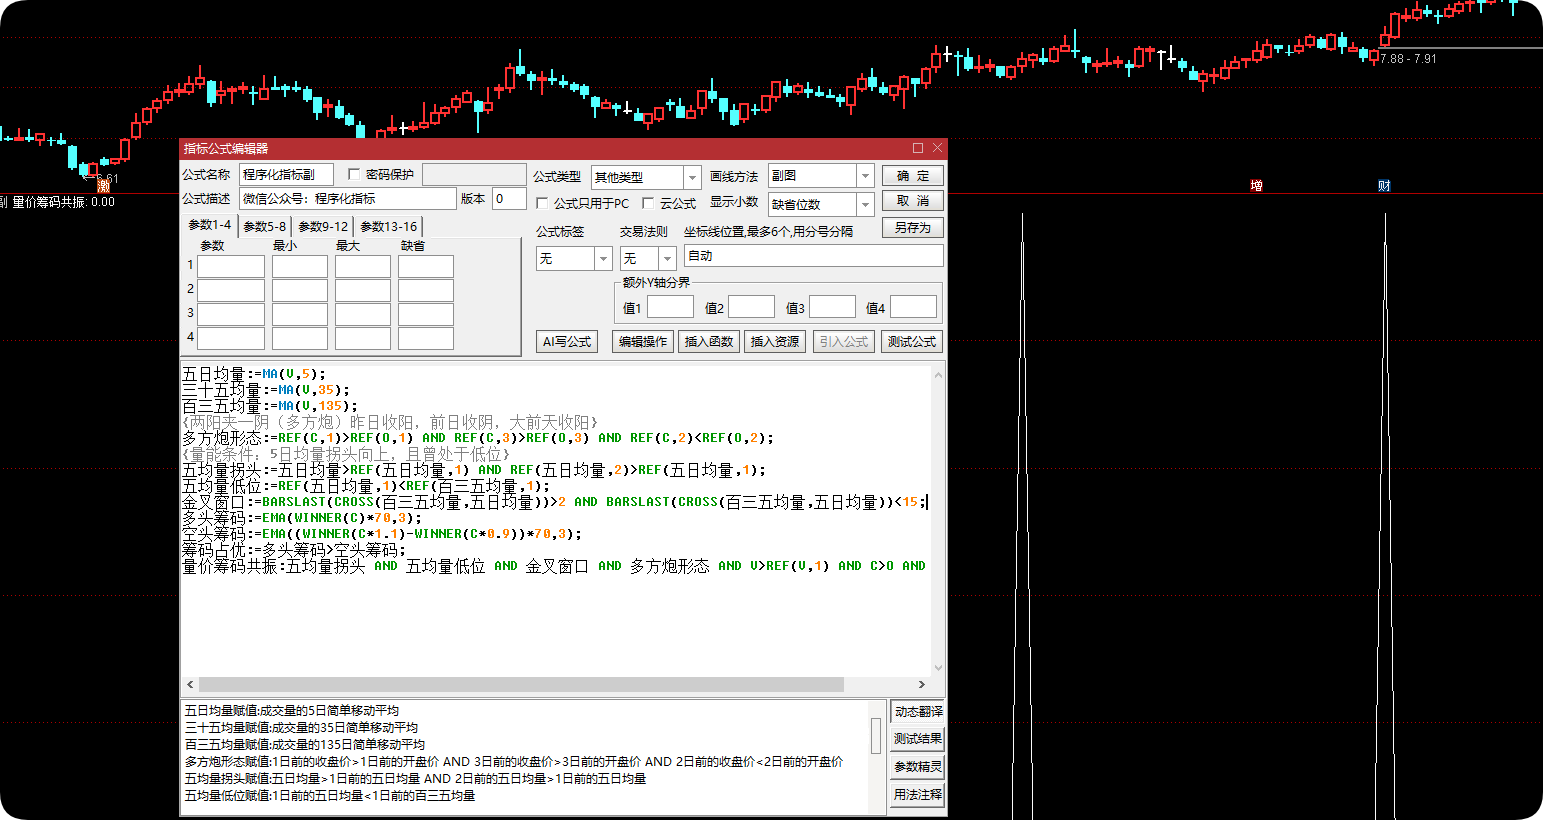
Task: Click the code line starting 多头筹码
Action: click(x=302, y=518)
